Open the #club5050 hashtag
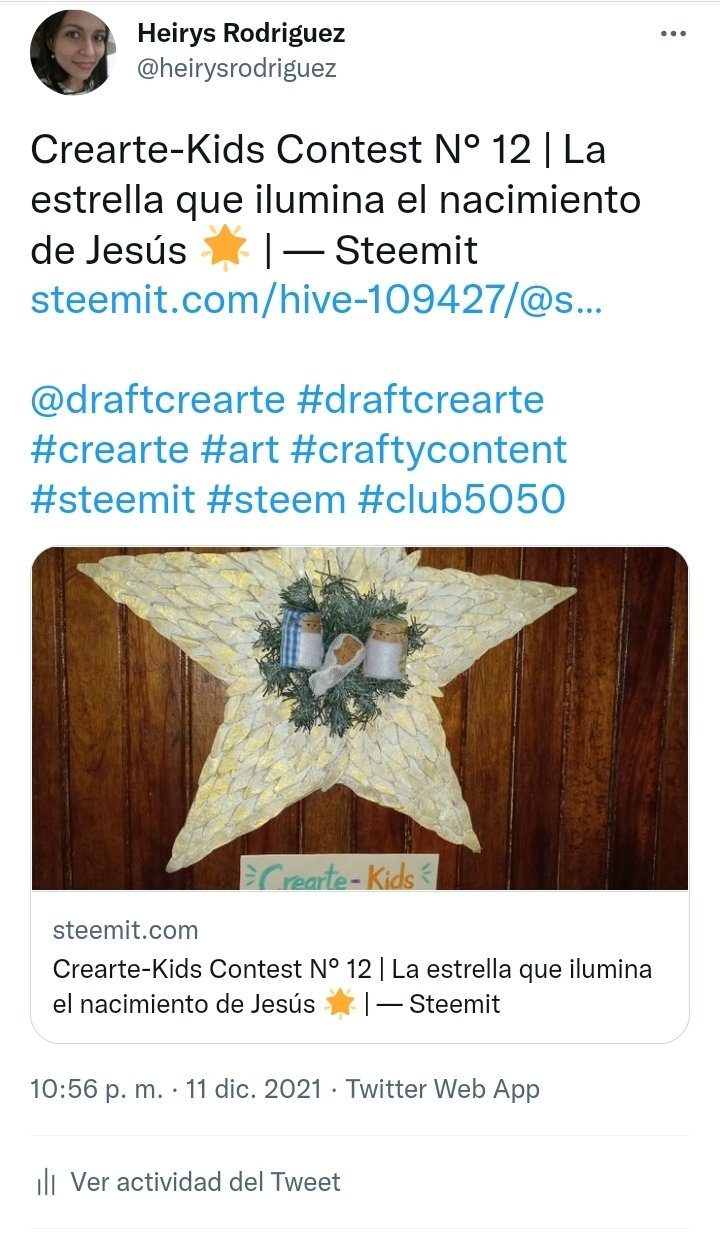The image size is (720, 1239). [x=461, y=499]
